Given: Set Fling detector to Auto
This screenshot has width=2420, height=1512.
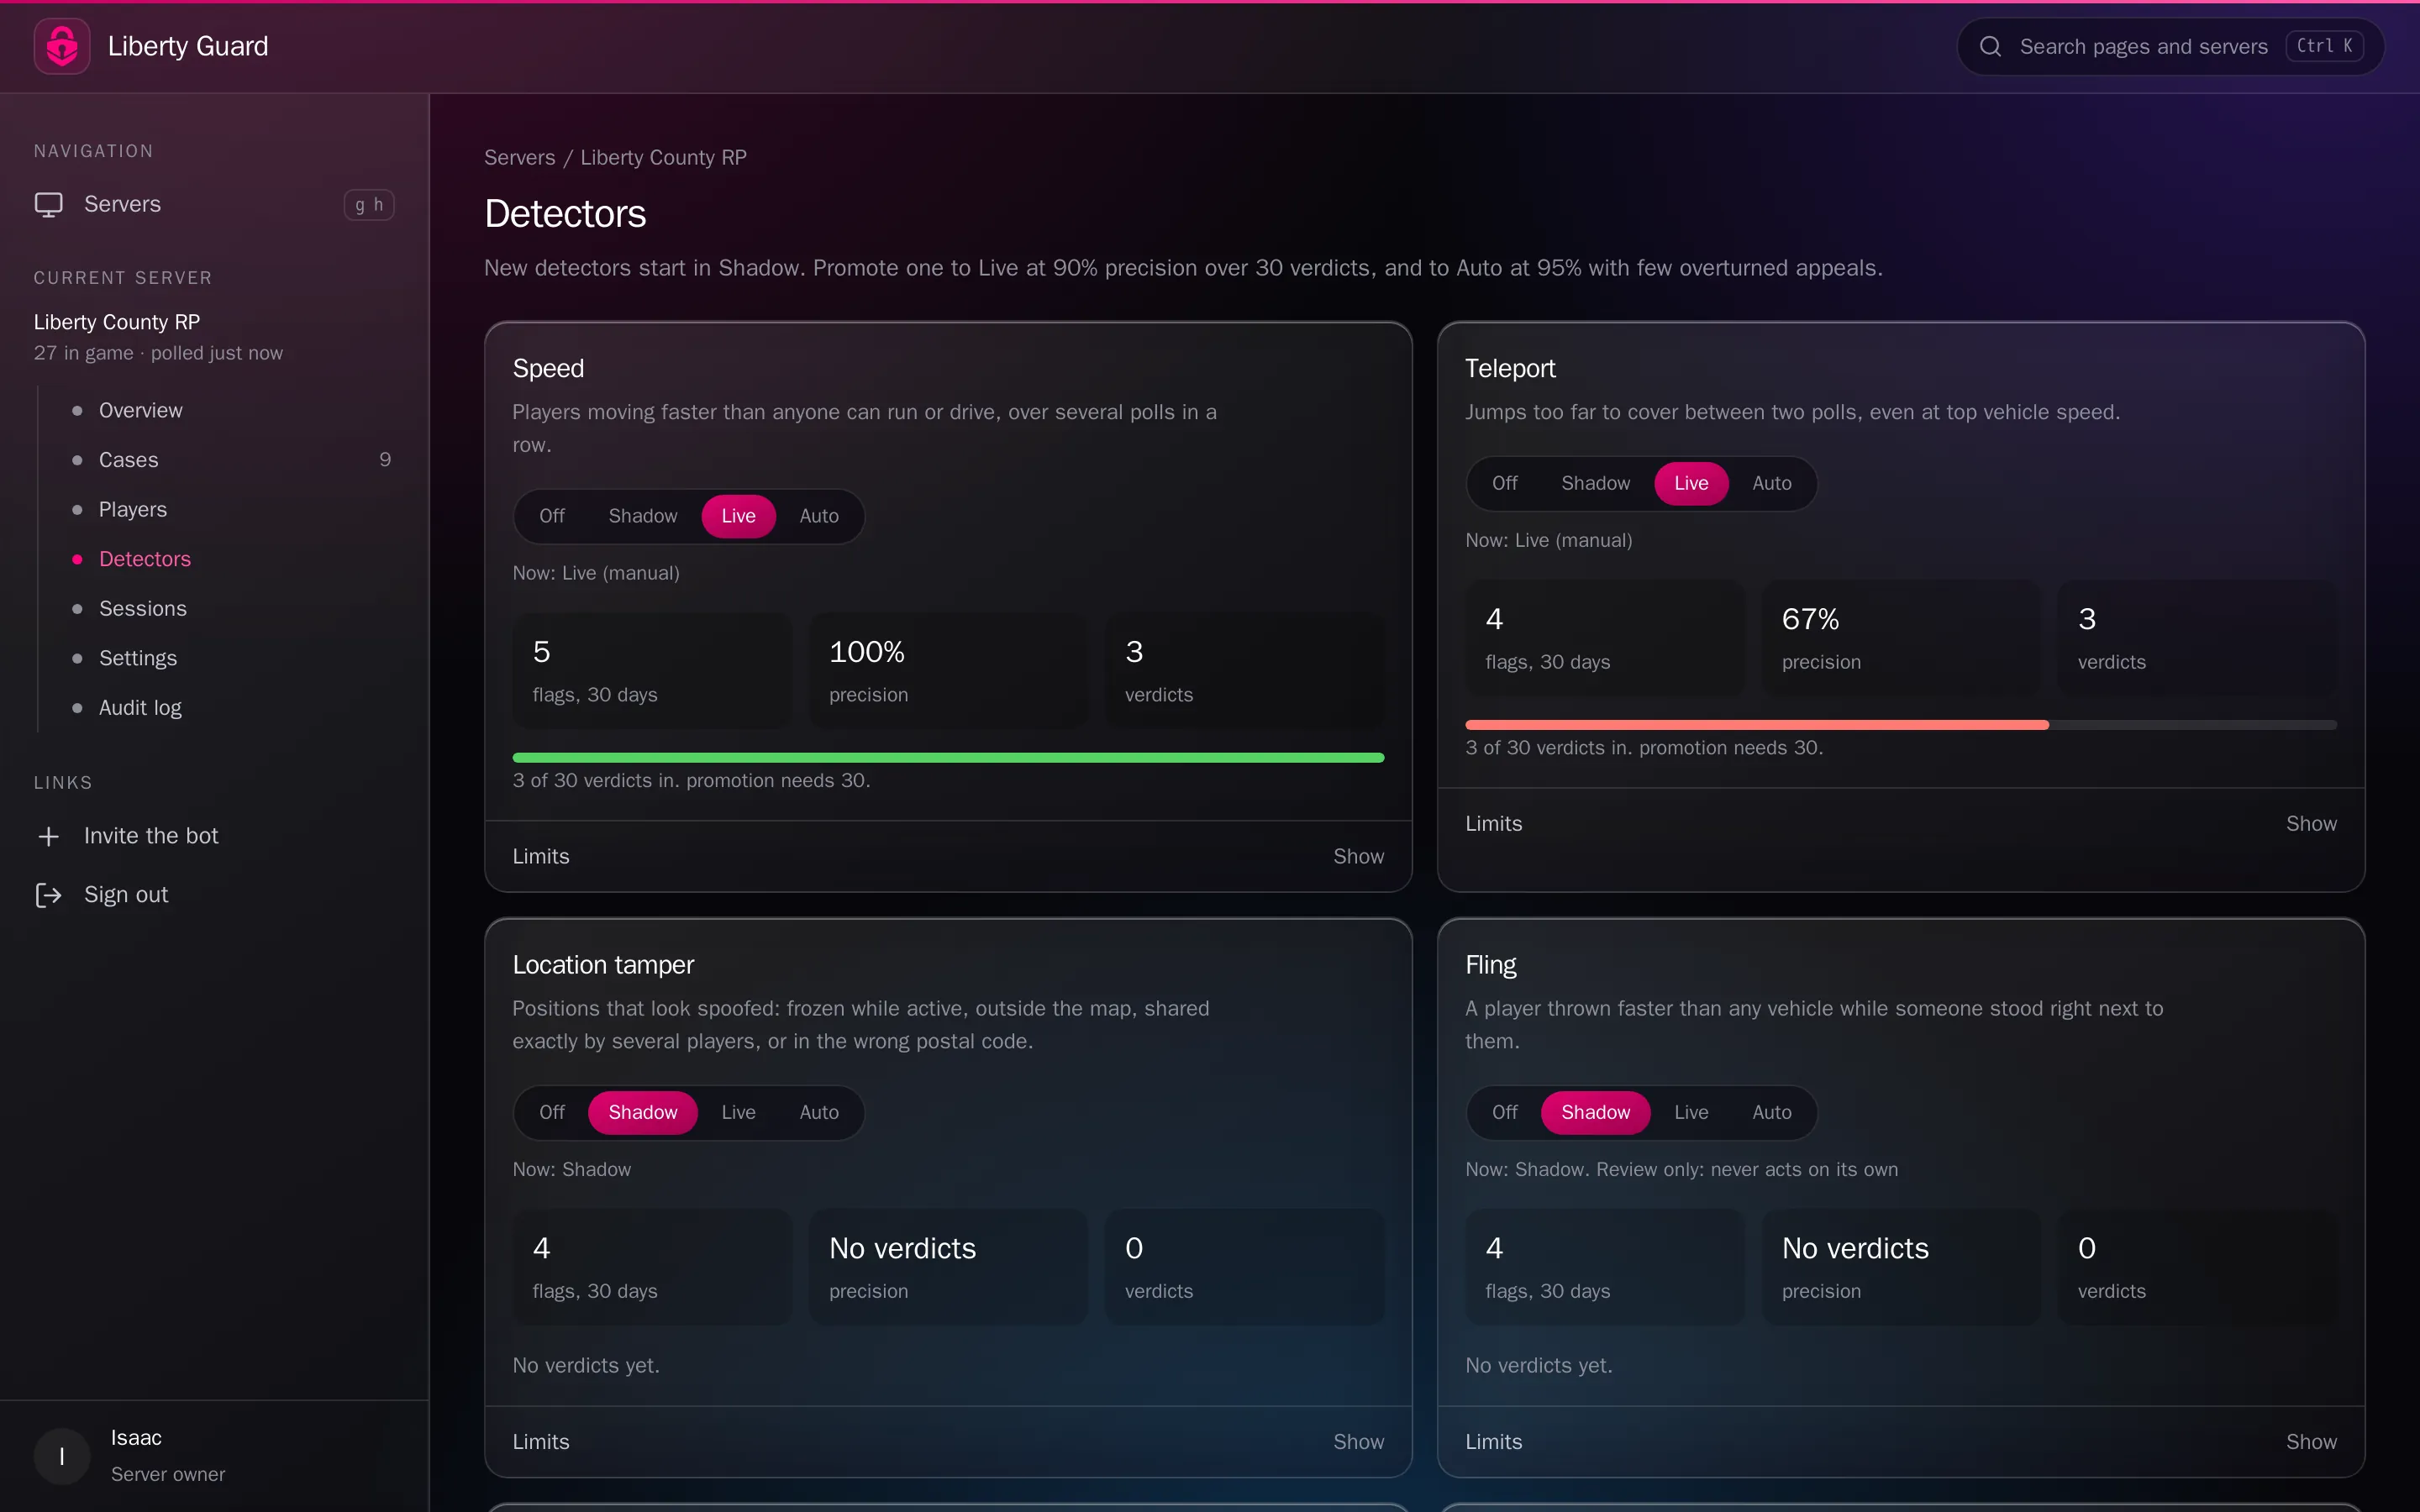Looking at the screenshot, I should 1772,1112.
